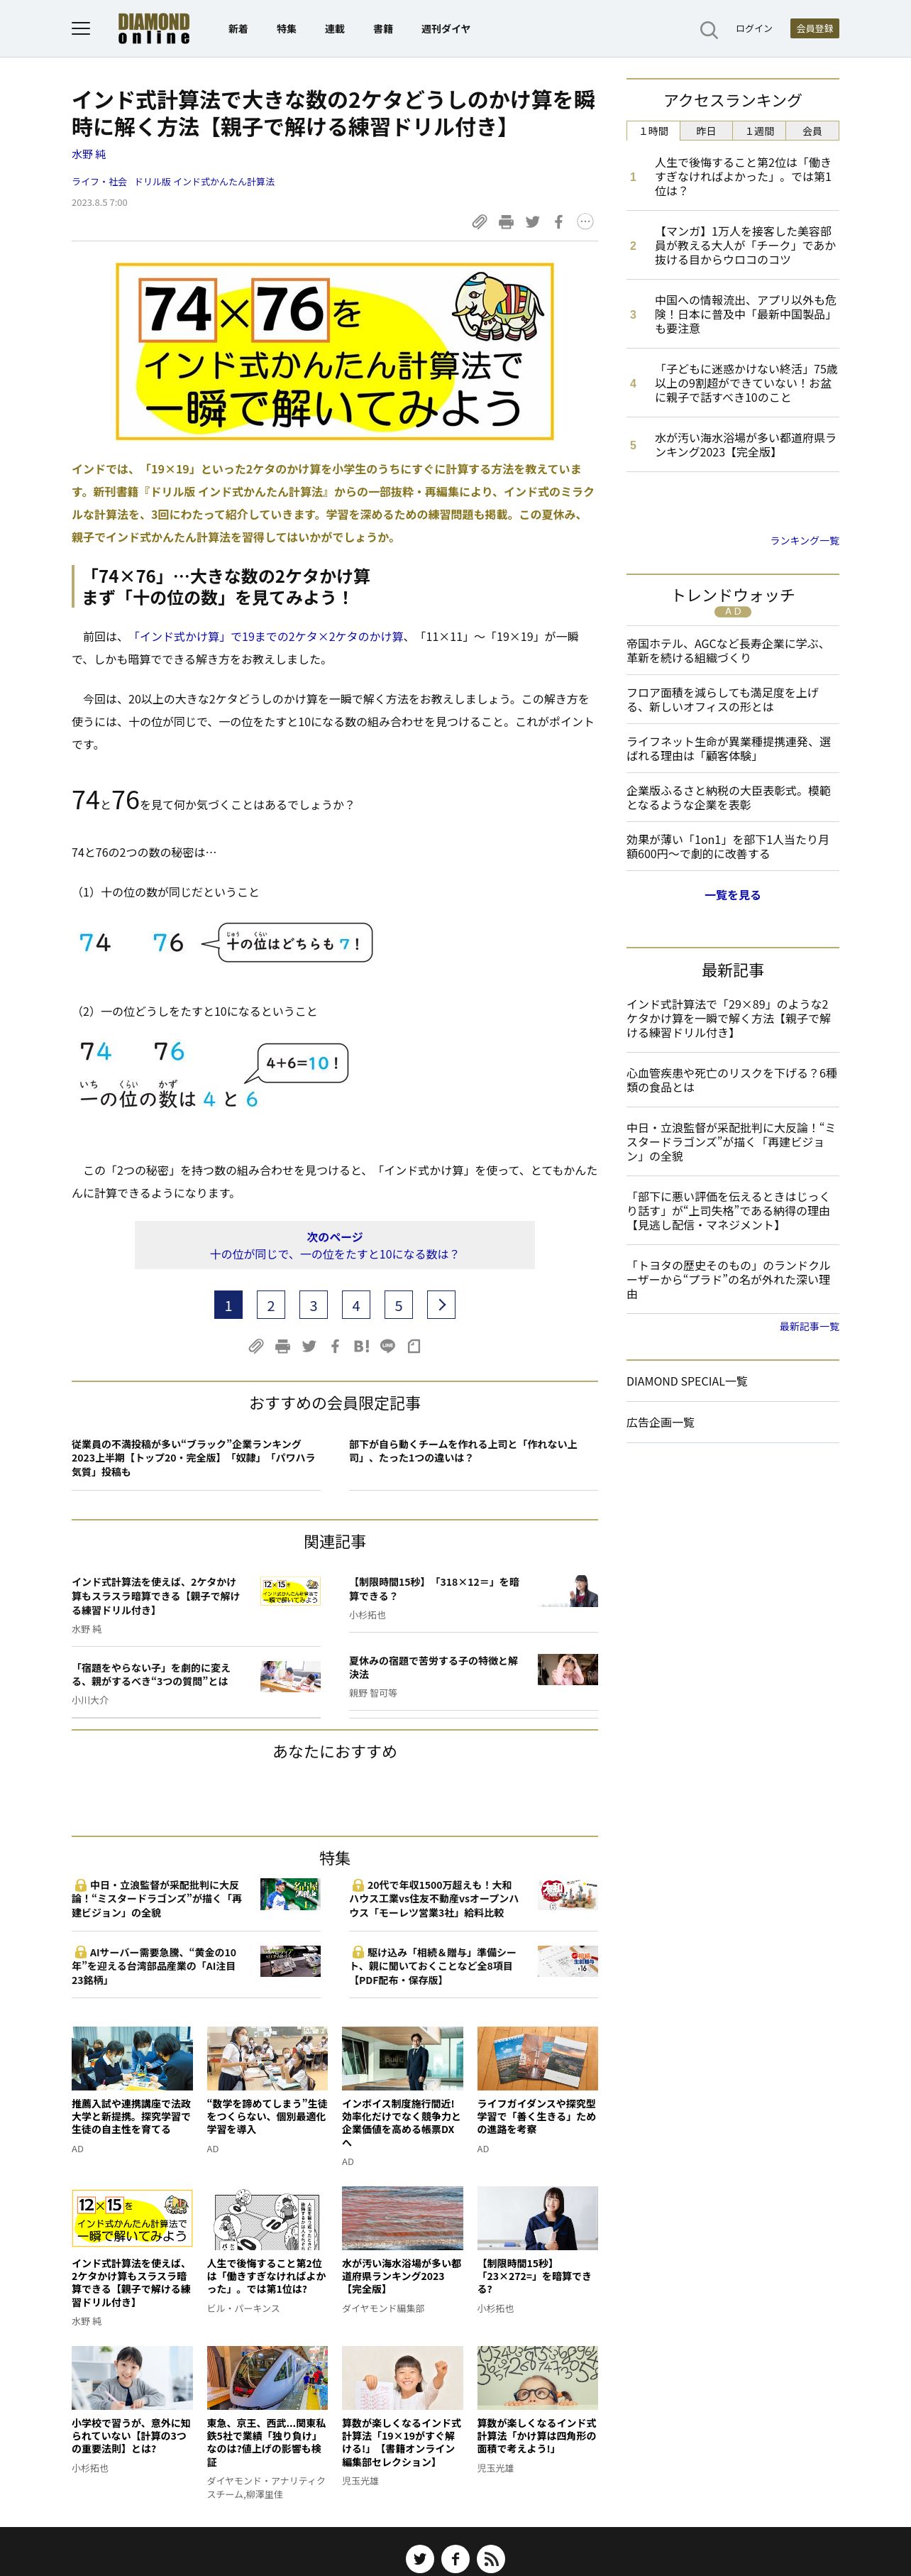
Task: Click the DIAMOND online logo
Action: [153, 29]
